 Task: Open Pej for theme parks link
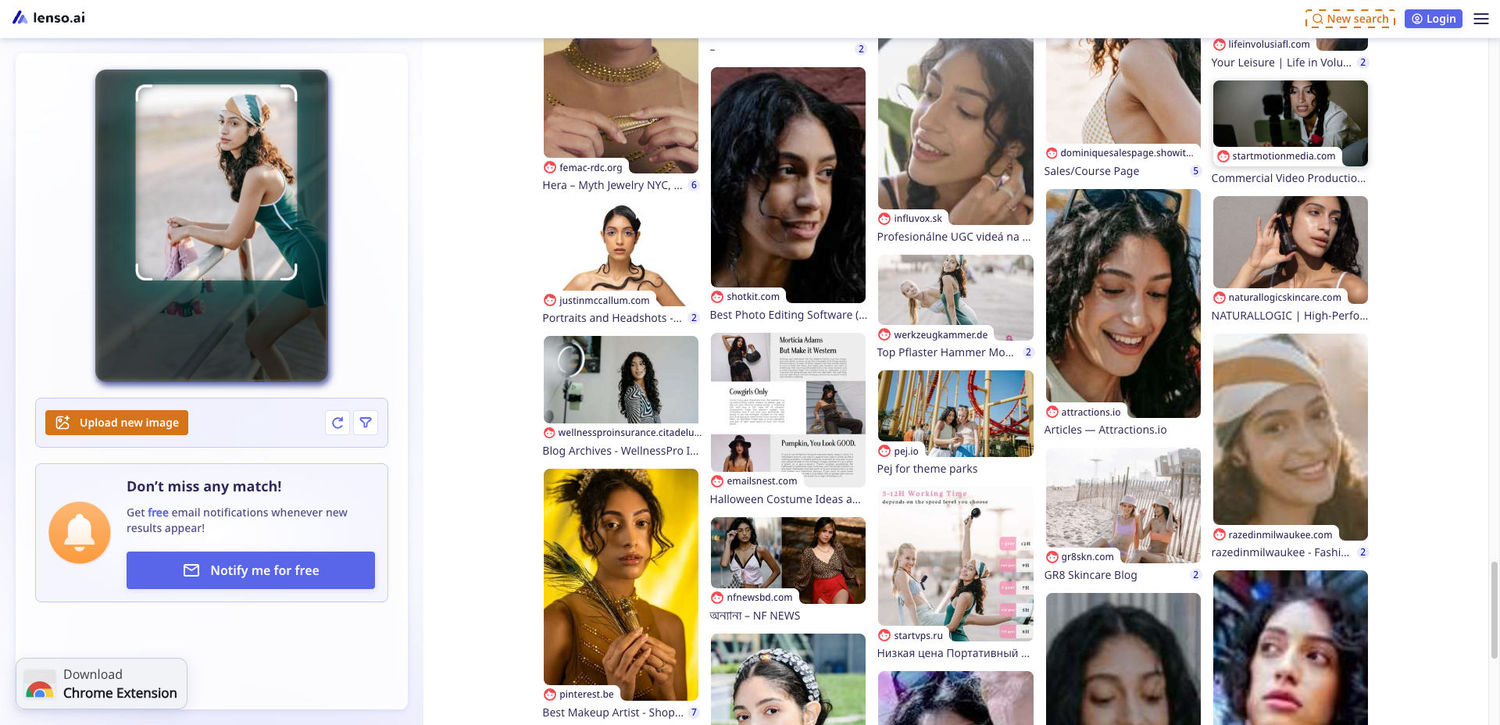click(927, 469)
